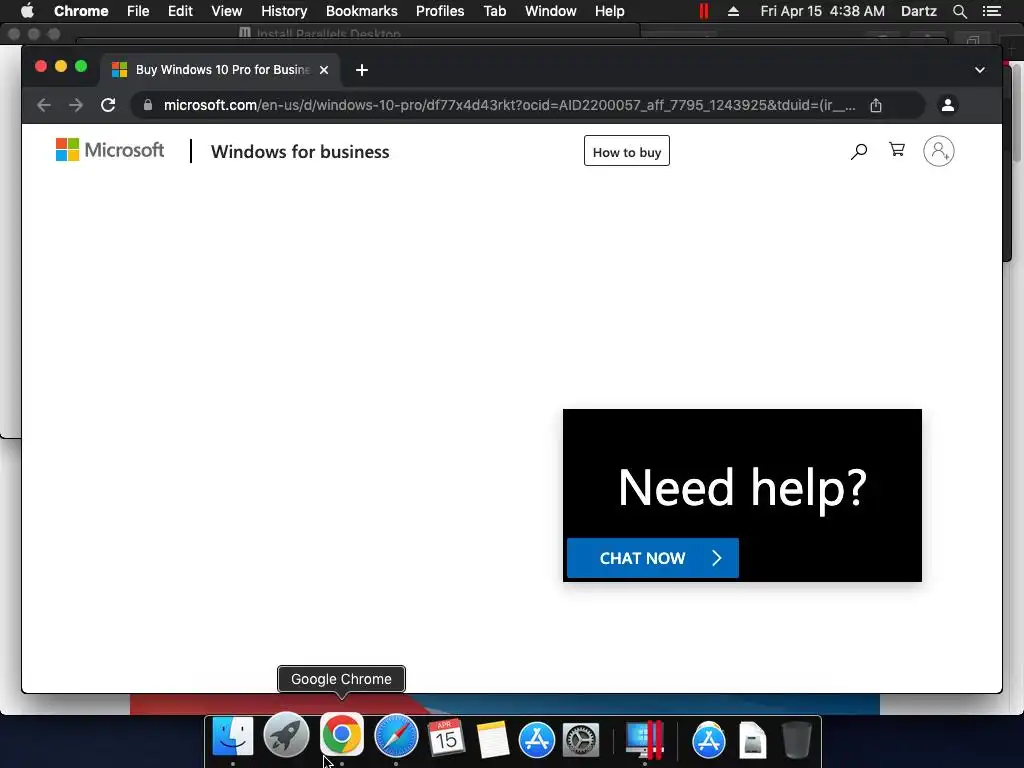Click Google Chrome in the Dock
The height and width of the screenshot is (768, 1024).
[x=342, y=735]
